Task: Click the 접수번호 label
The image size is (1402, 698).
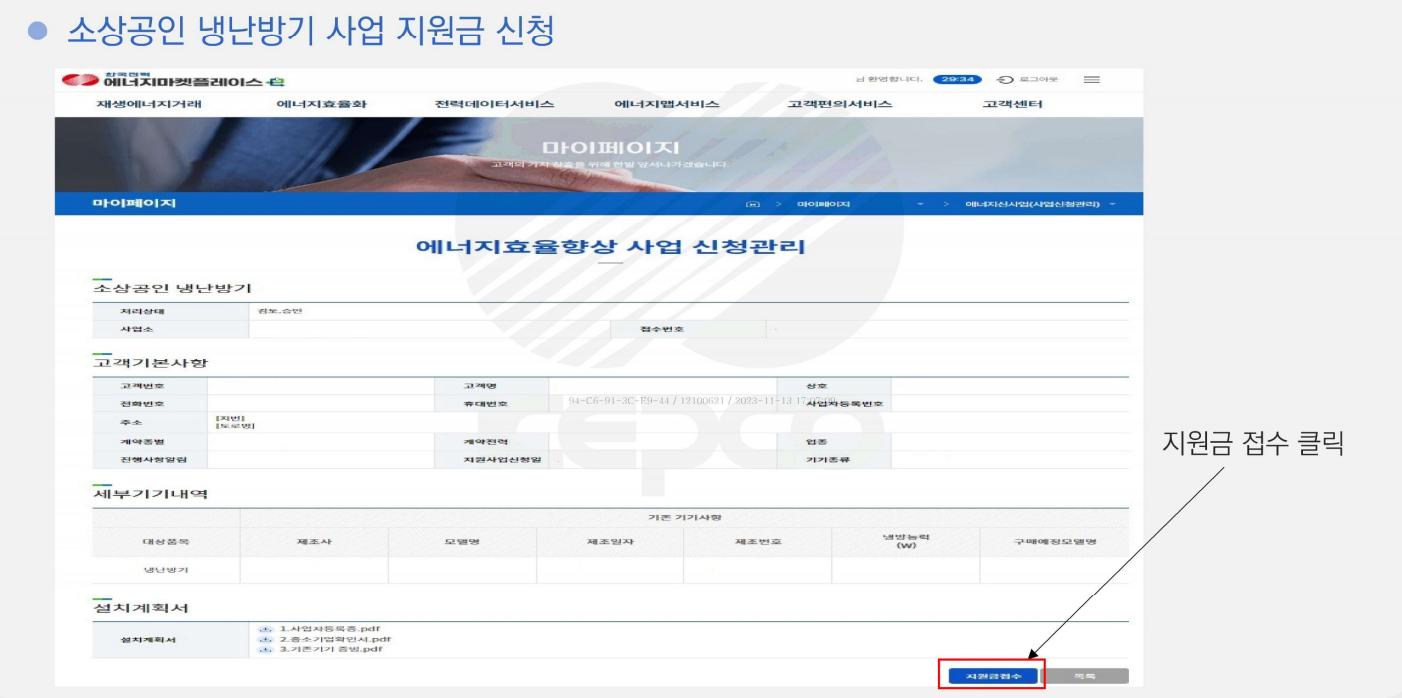Action: point(662,329)
